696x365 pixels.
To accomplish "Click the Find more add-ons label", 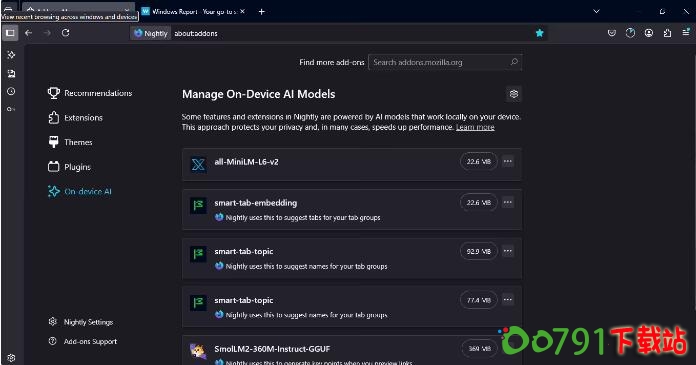I will click(x=332, y=63).
